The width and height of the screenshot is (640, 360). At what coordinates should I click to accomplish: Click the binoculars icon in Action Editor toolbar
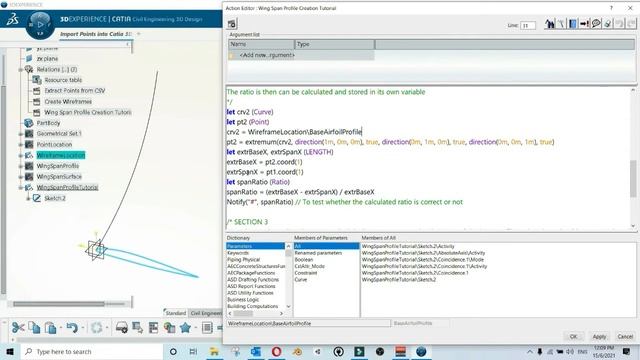coord(549,24)
